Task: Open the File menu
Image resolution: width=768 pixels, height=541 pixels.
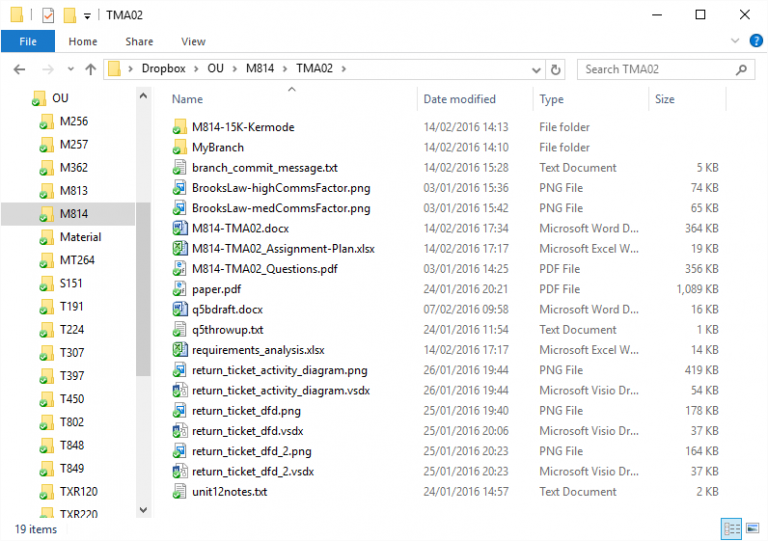Action: pos(28,41)
